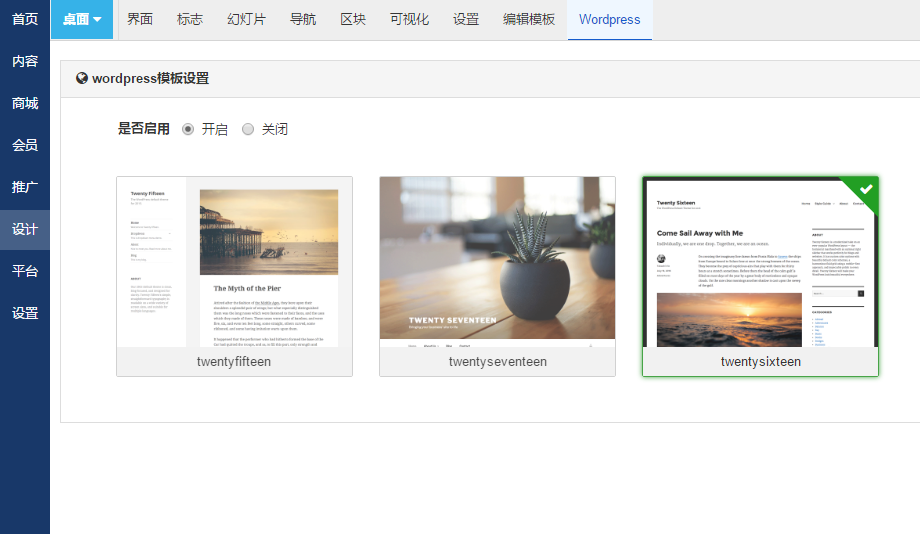Open the 首页 sidebar item
This screenshot has height=534, width=920.
(x=25, y=19)
